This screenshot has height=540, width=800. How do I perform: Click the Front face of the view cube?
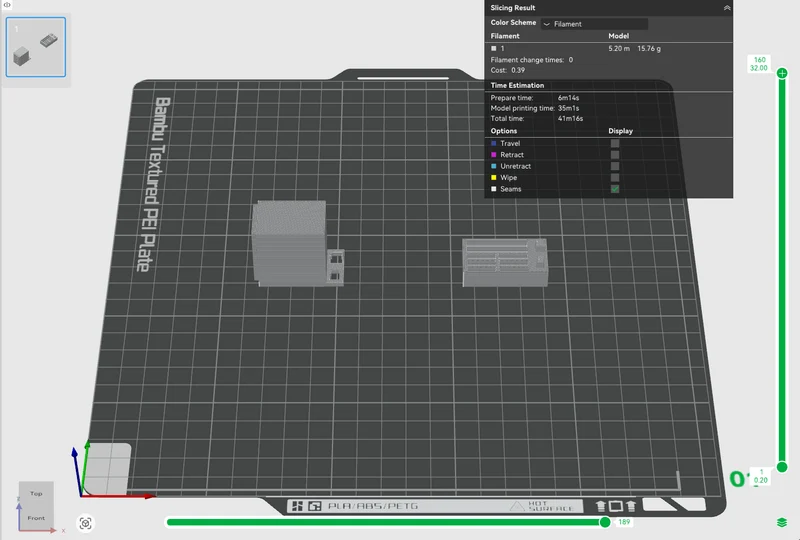(x=36, y=518)
